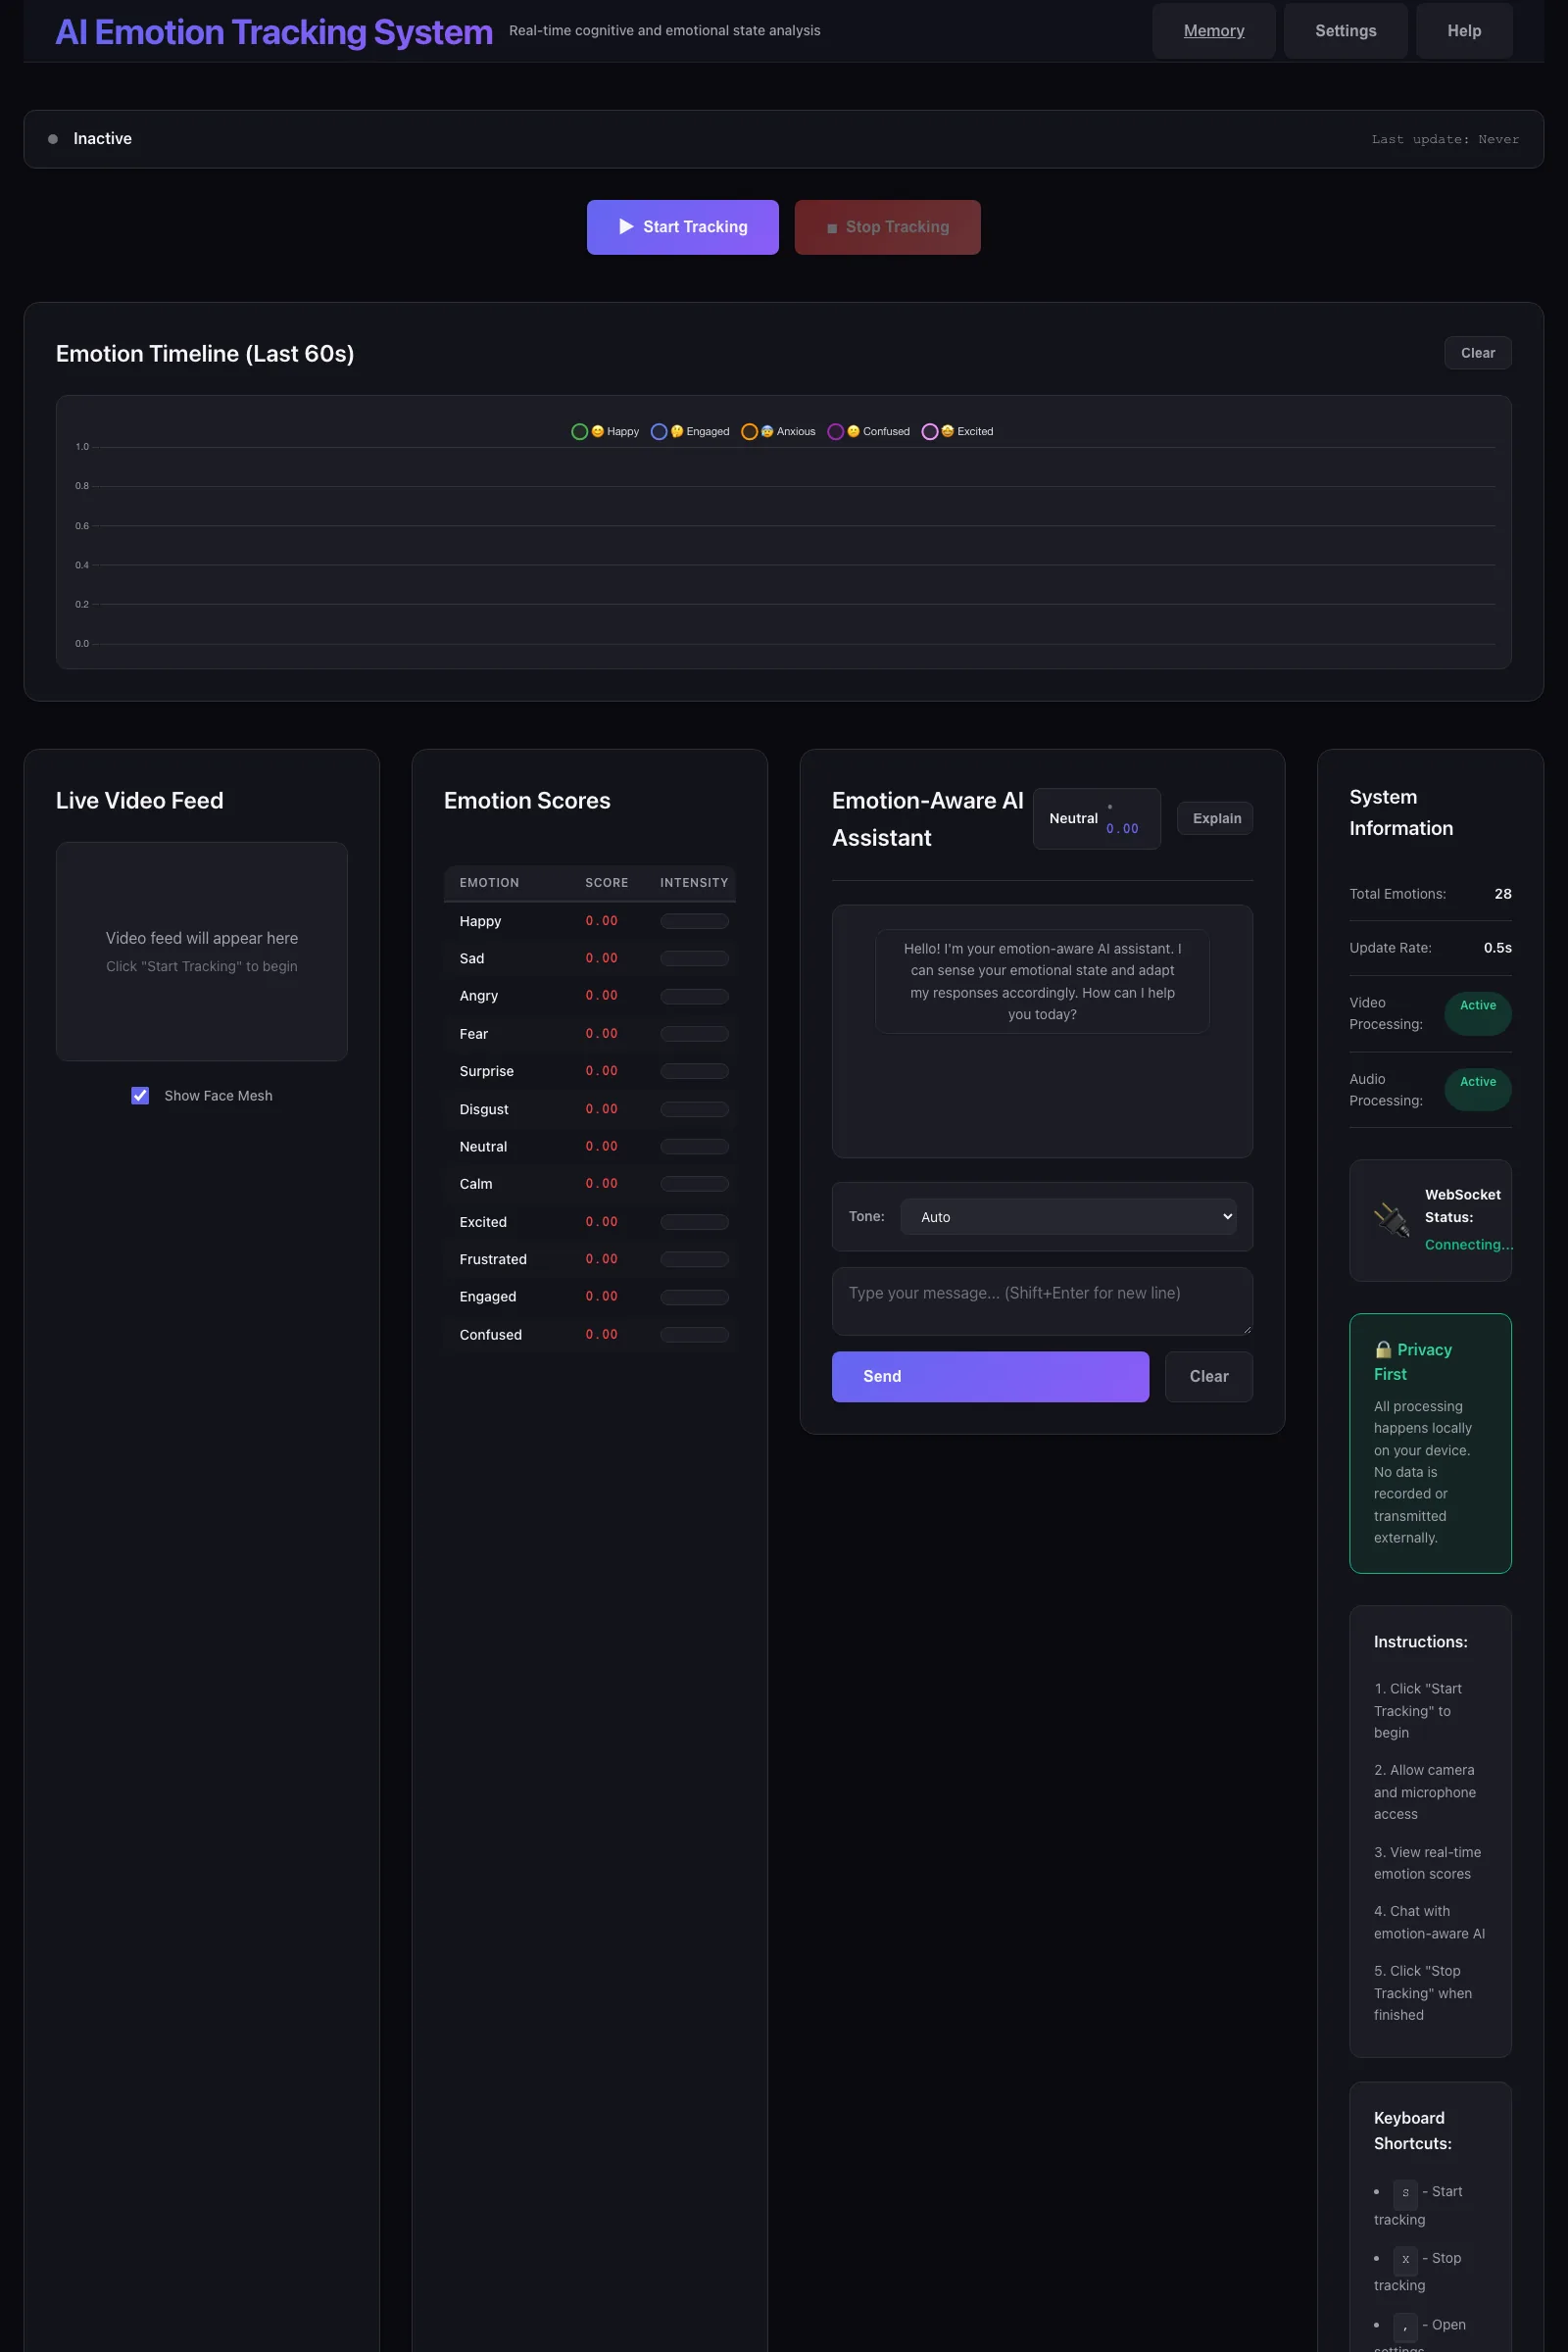Uncheck the Show Face Mesh checkbox
Viewport: 1568px width, 2352px height.
[140, 1096]
